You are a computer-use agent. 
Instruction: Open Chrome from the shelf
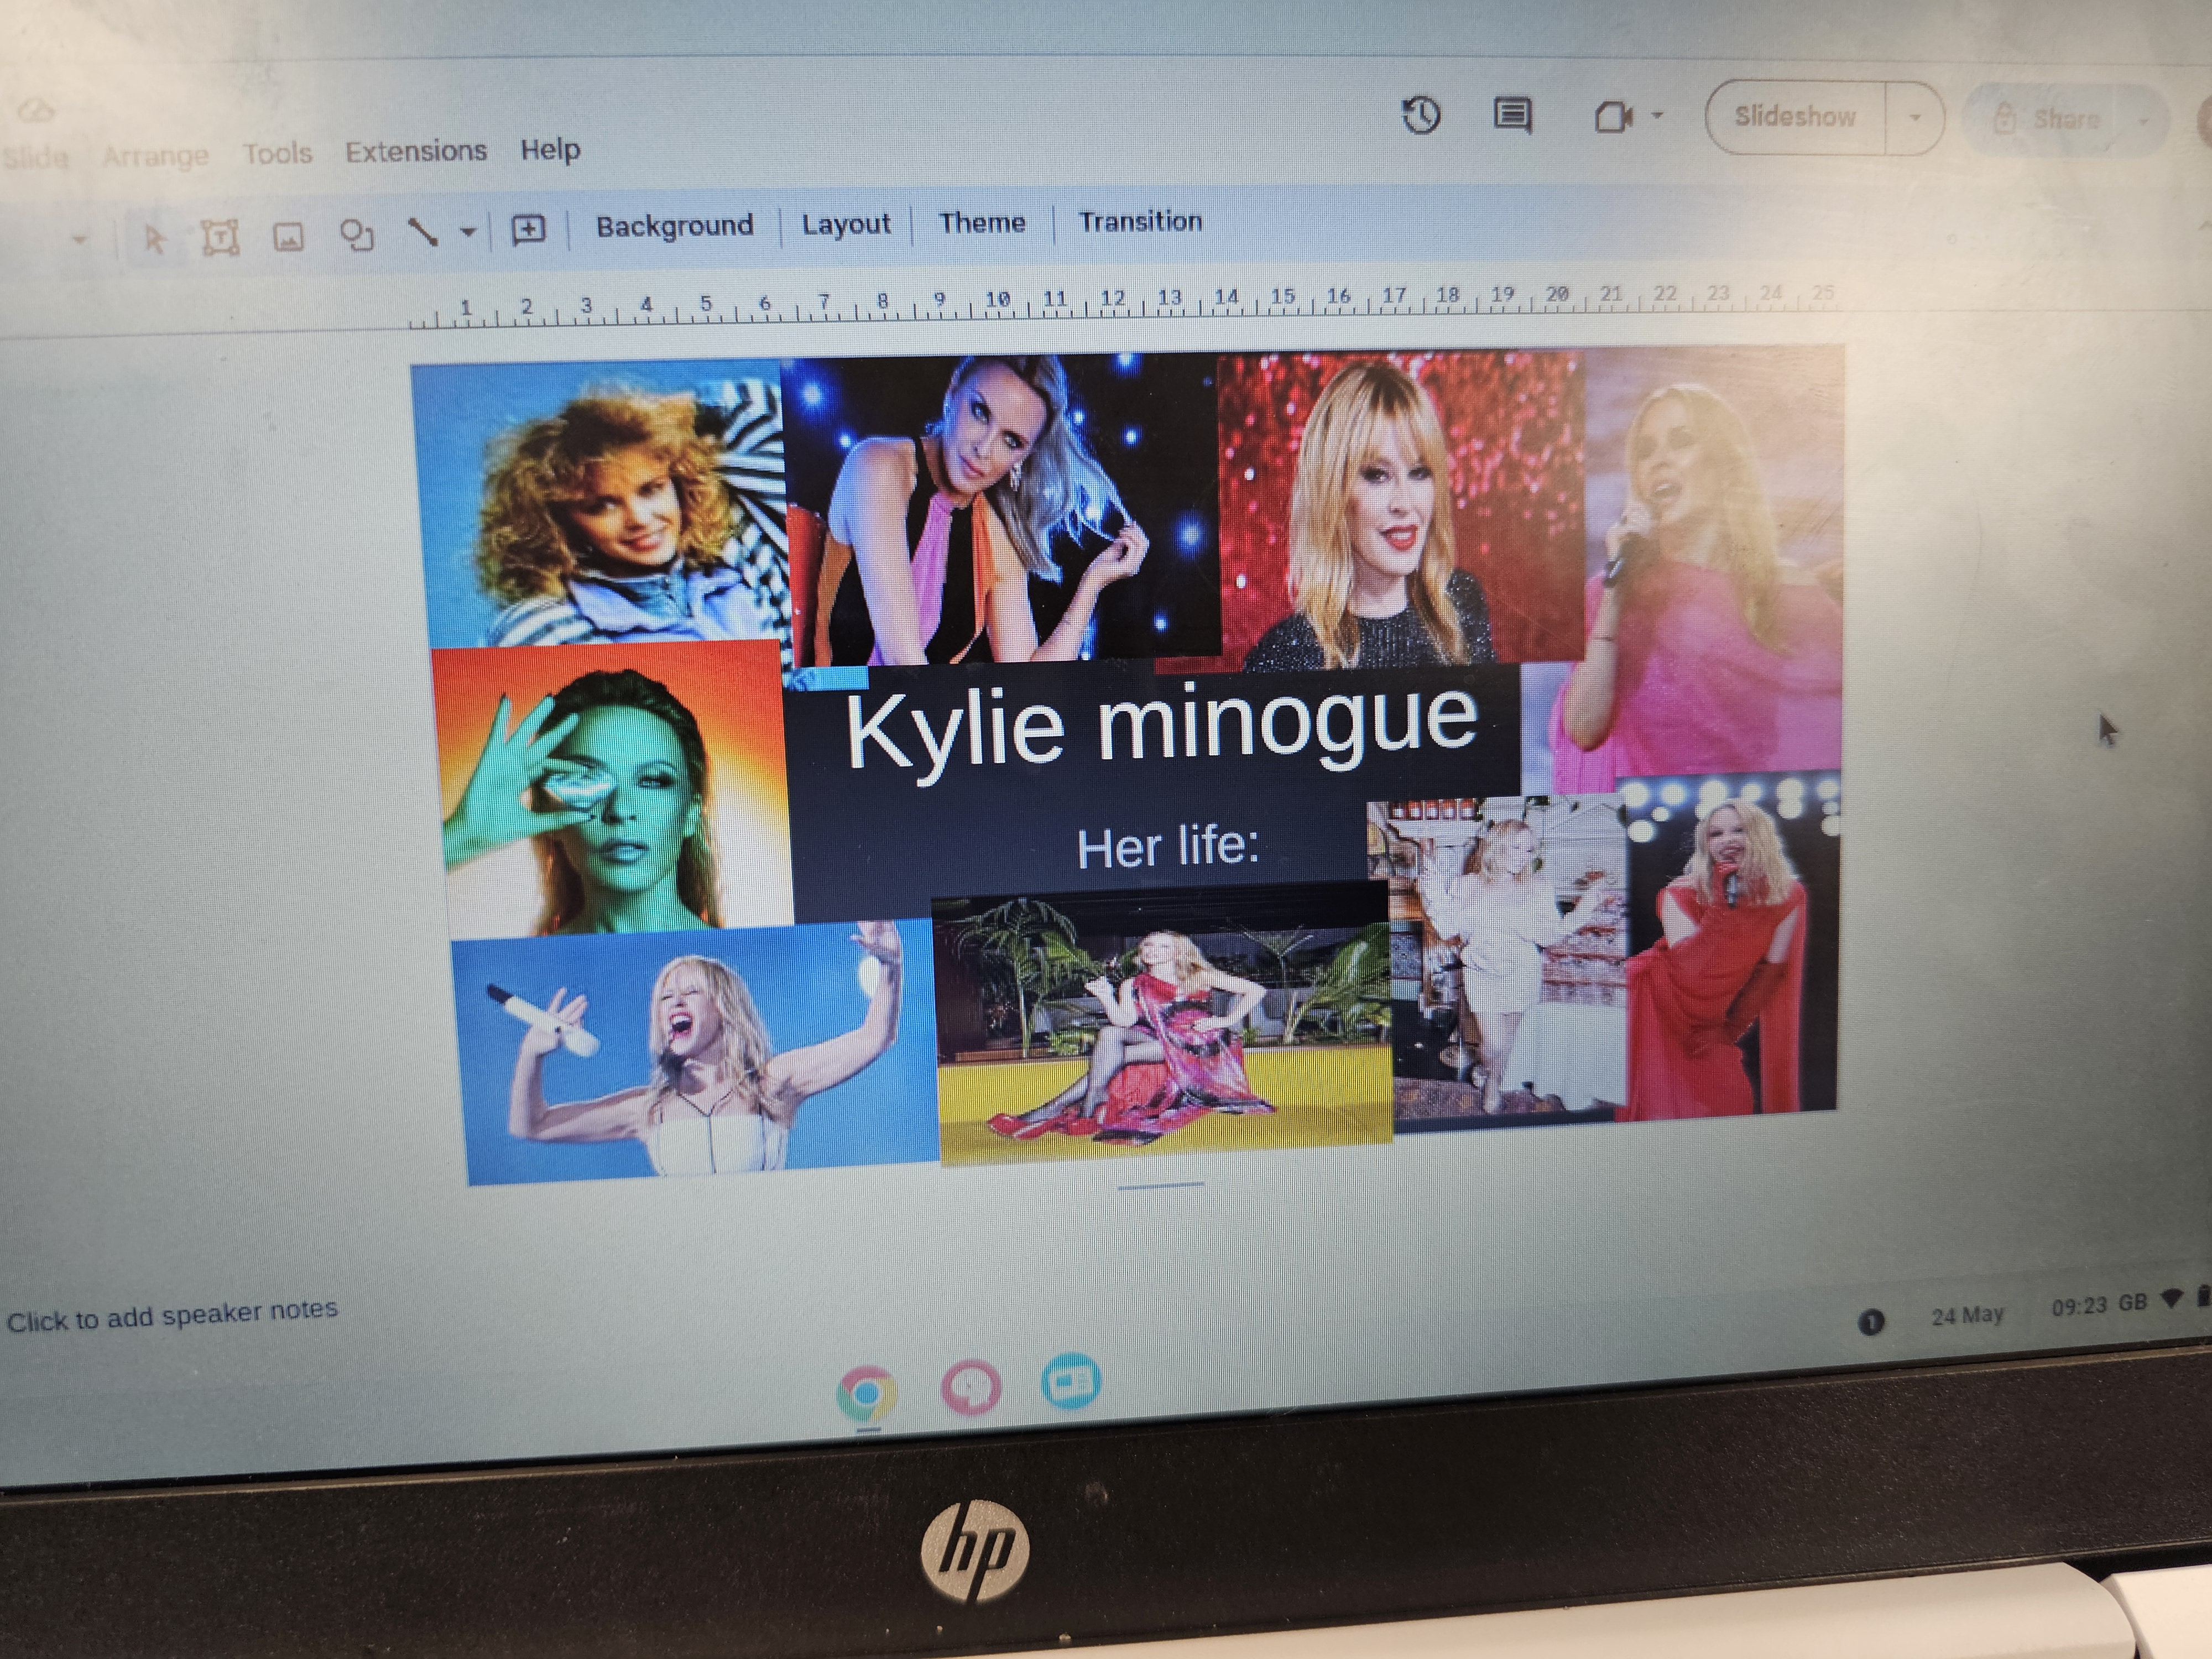tap(867, 1393)
